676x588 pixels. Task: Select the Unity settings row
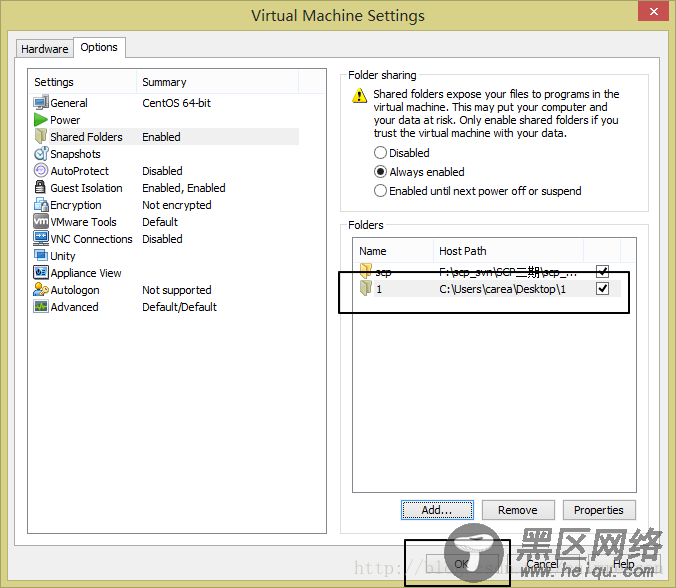[x=166, y=256]
